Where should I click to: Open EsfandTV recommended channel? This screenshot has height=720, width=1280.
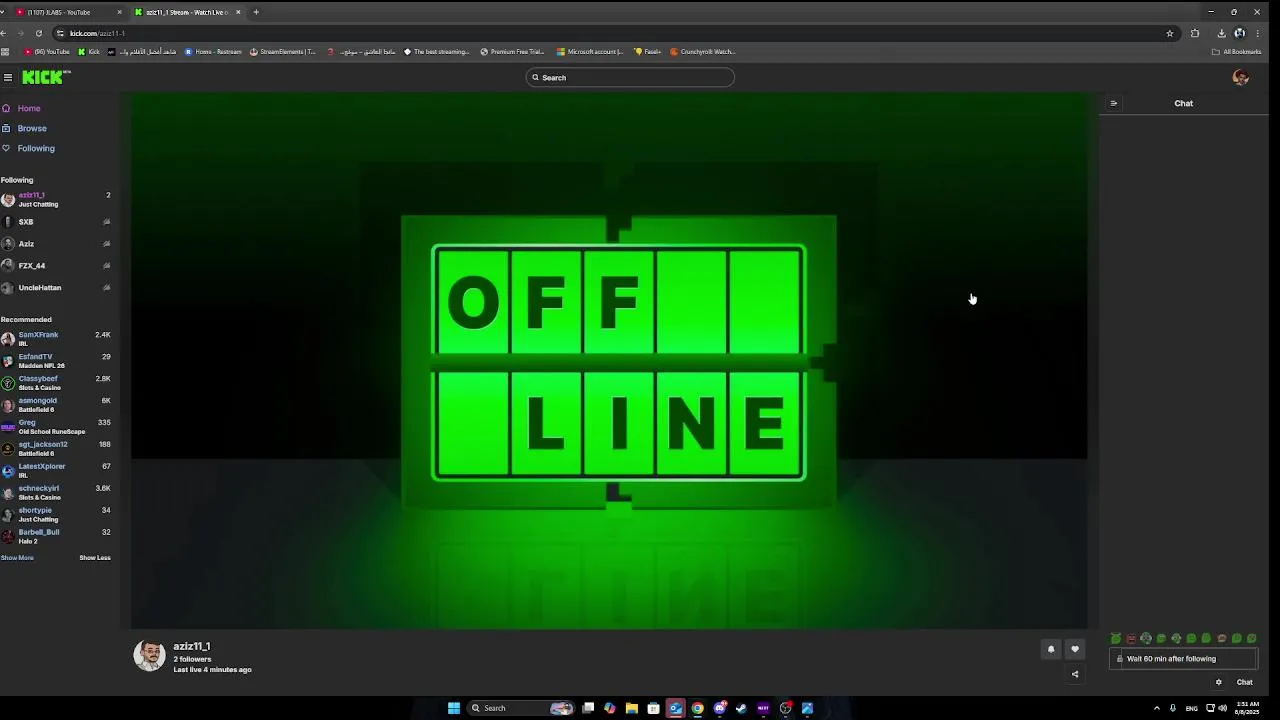(56, 361)
